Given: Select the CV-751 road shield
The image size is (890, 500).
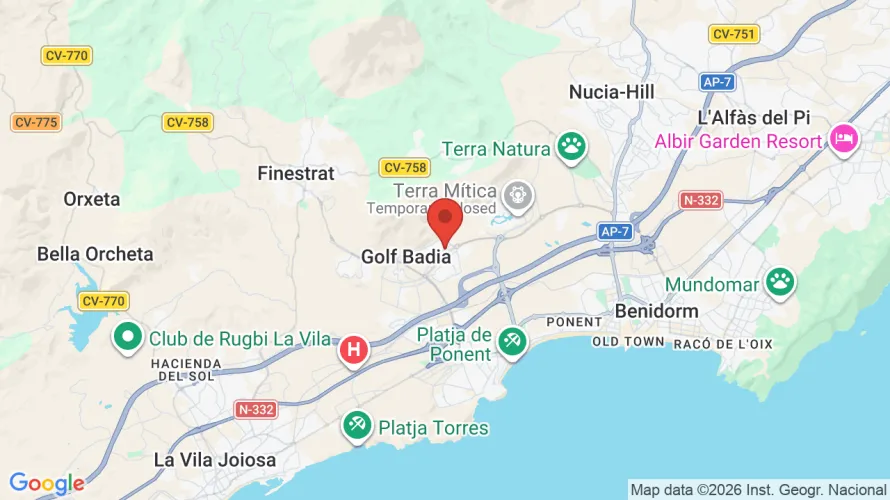Looking at the screenshot, I should coord(733,34).
